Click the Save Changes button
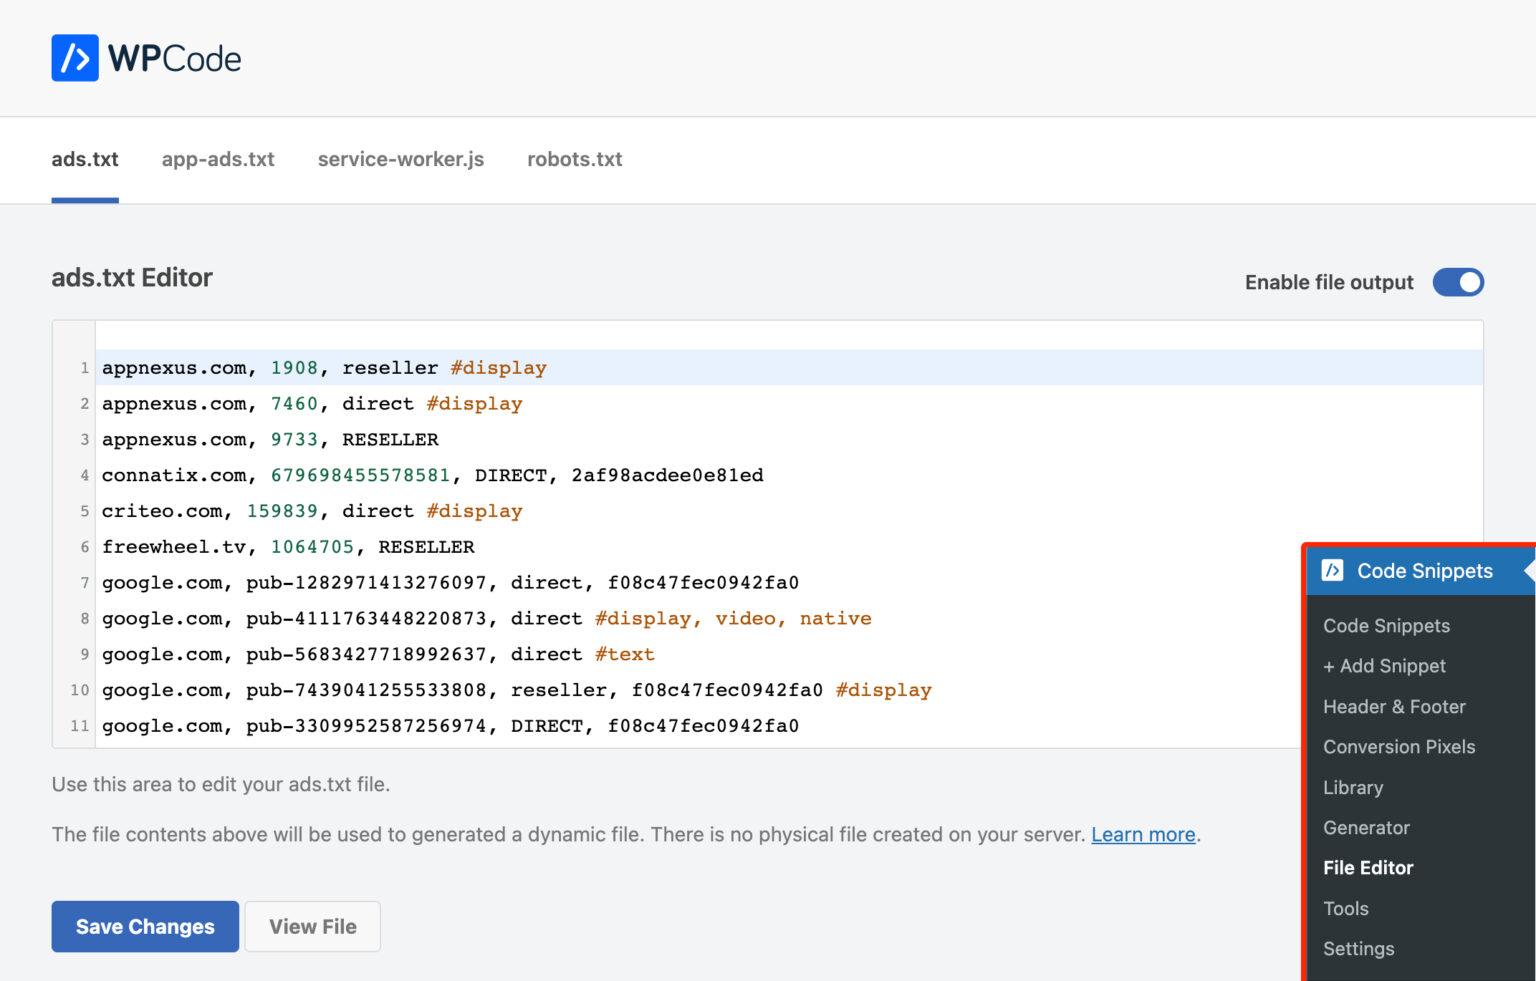1536x981 pixels. (144, 926)
